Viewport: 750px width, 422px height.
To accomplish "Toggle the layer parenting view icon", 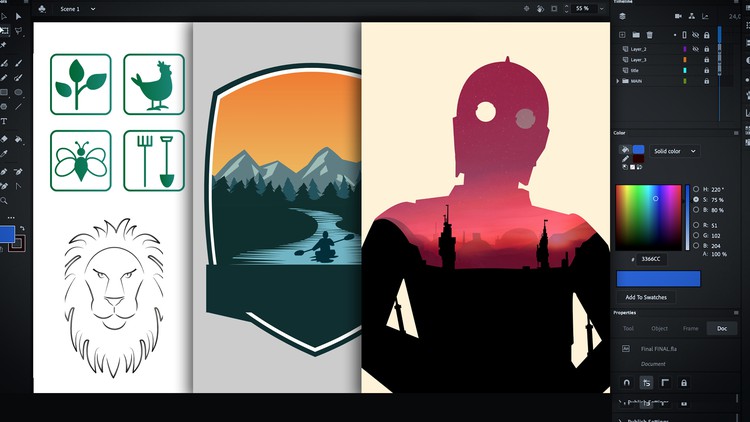I will pyautogui.click(x=692, y=16).
